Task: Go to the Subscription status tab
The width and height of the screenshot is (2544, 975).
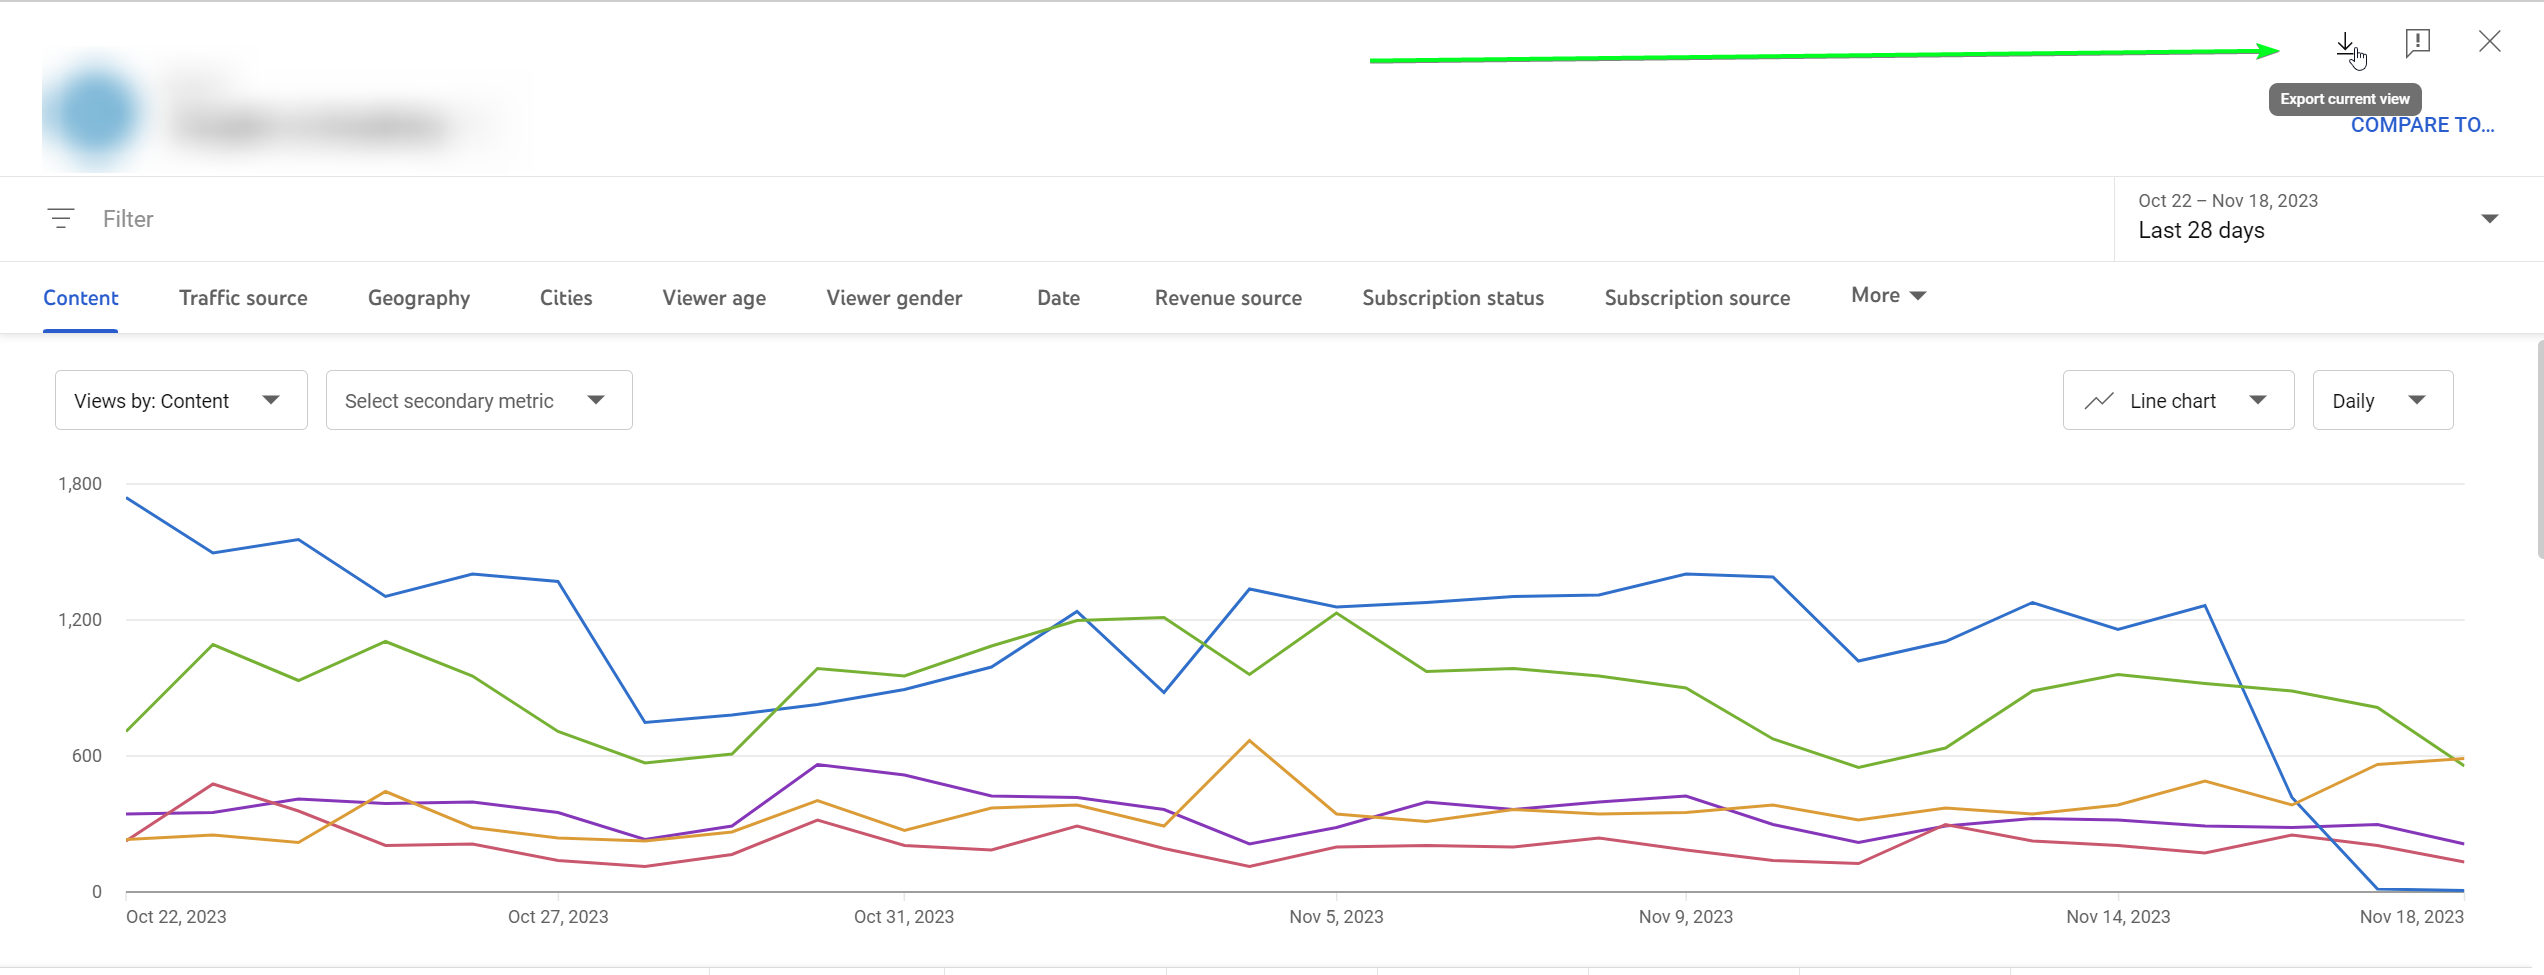Action: [1453, 298]
